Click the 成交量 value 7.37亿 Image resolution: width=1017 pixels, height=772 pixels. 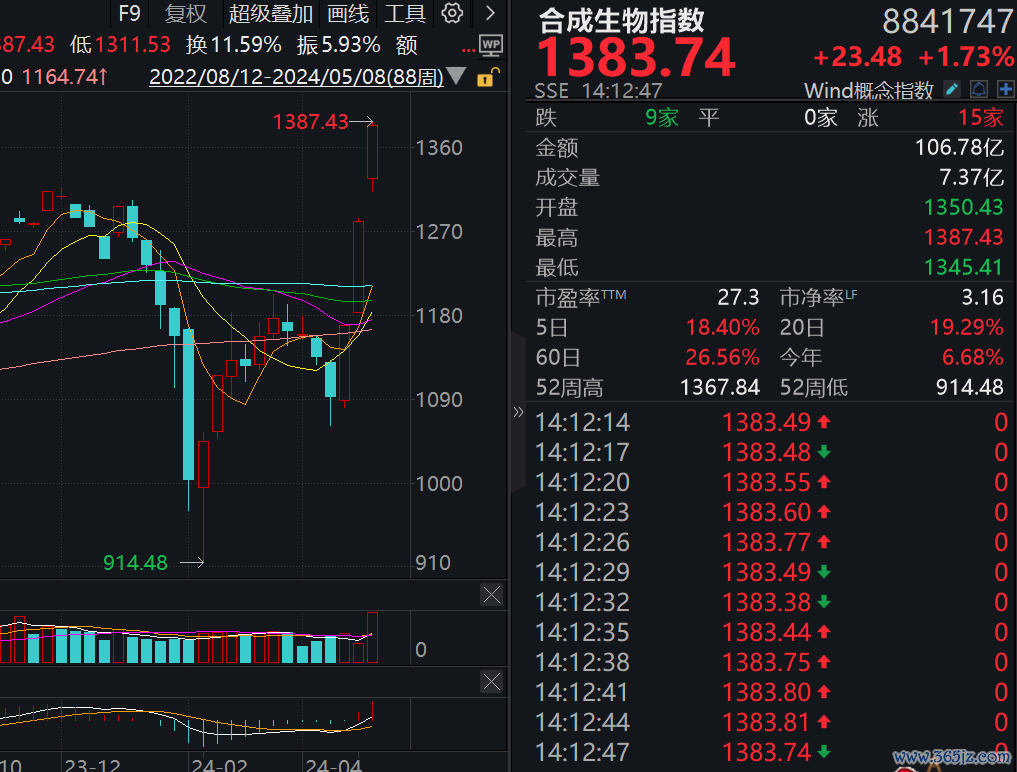972,177
